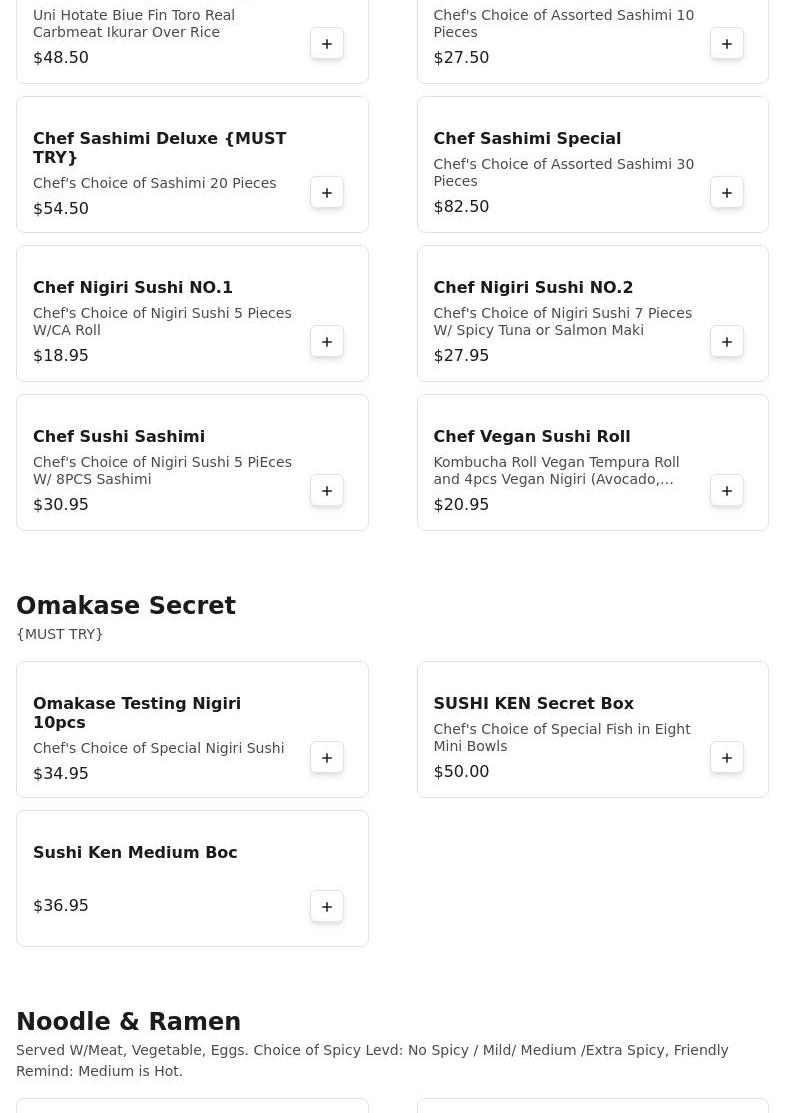Viewport: 785px width, 1113px height.
Task: Add the $27.50 assorted sashimi 10 pieces
Action: [x=727, y=43]
